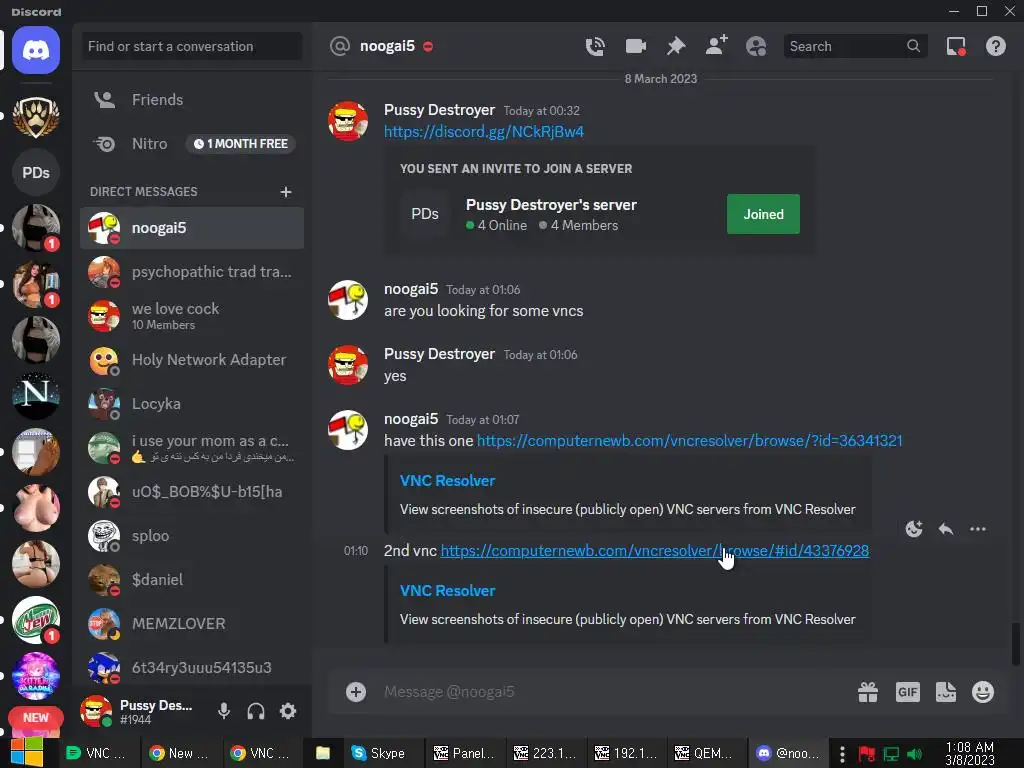
Task: Click Pussy Destroyer username on yes message
Action: (x=439, y=354)
